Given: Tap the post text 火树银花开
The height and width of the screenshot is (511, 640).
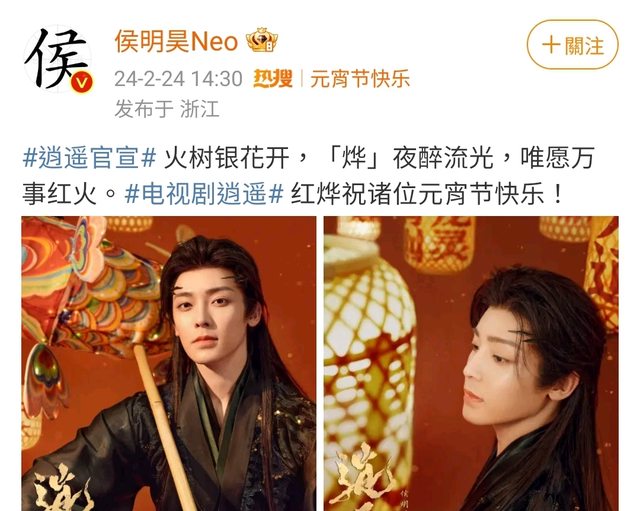Looking at the screenshot, I should (227, 158).
